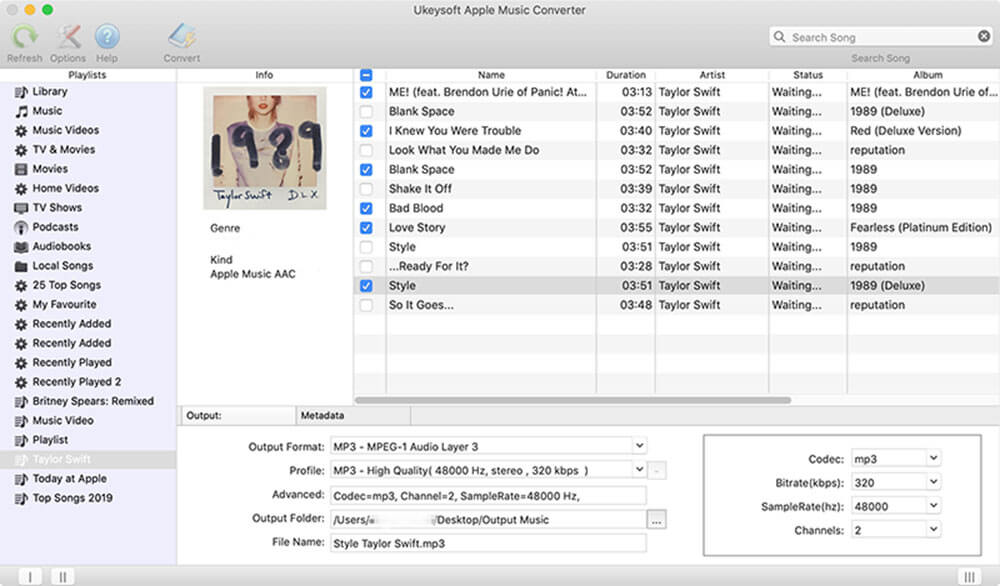Open the Bitrate(kbps) dropdown
The height and width of the screenshot is (586, 1000).
[x=933, y=481]
